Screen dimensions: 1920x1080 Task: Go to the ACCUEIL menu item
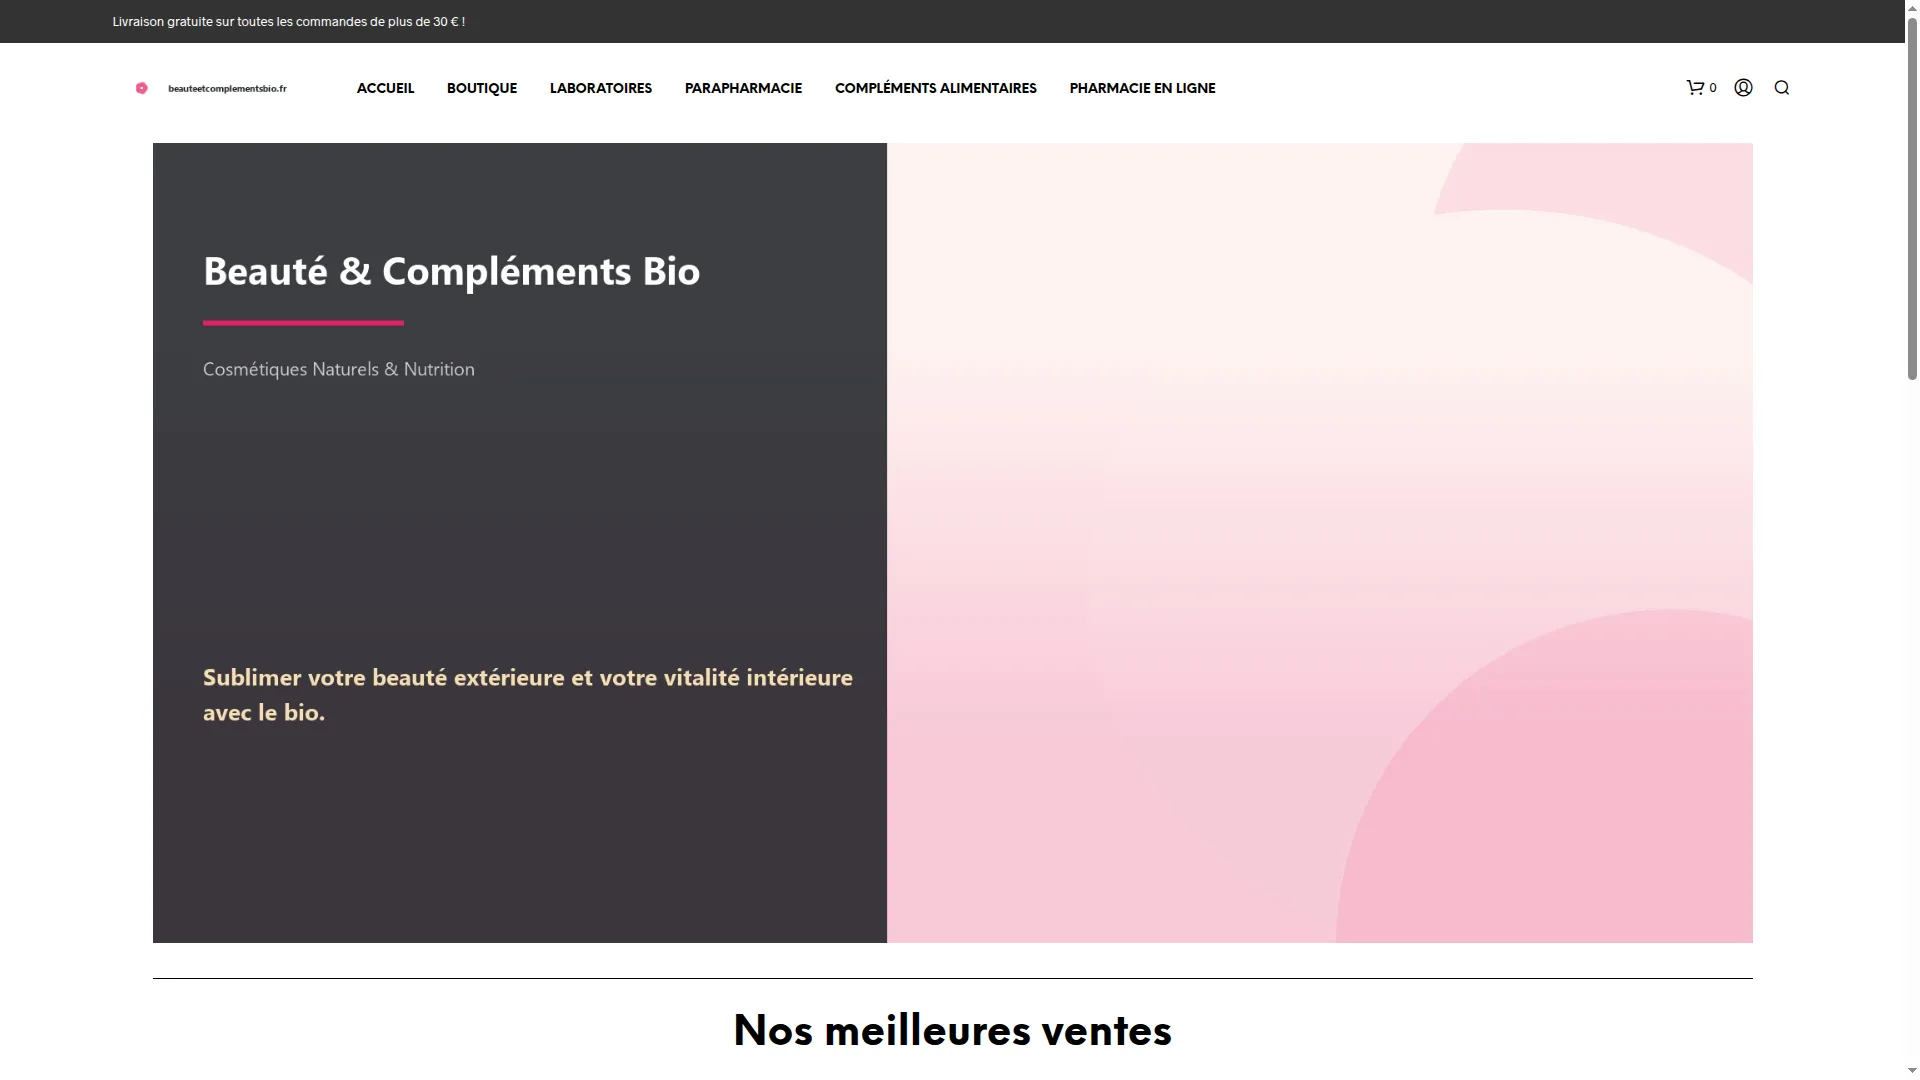(385, 88)
